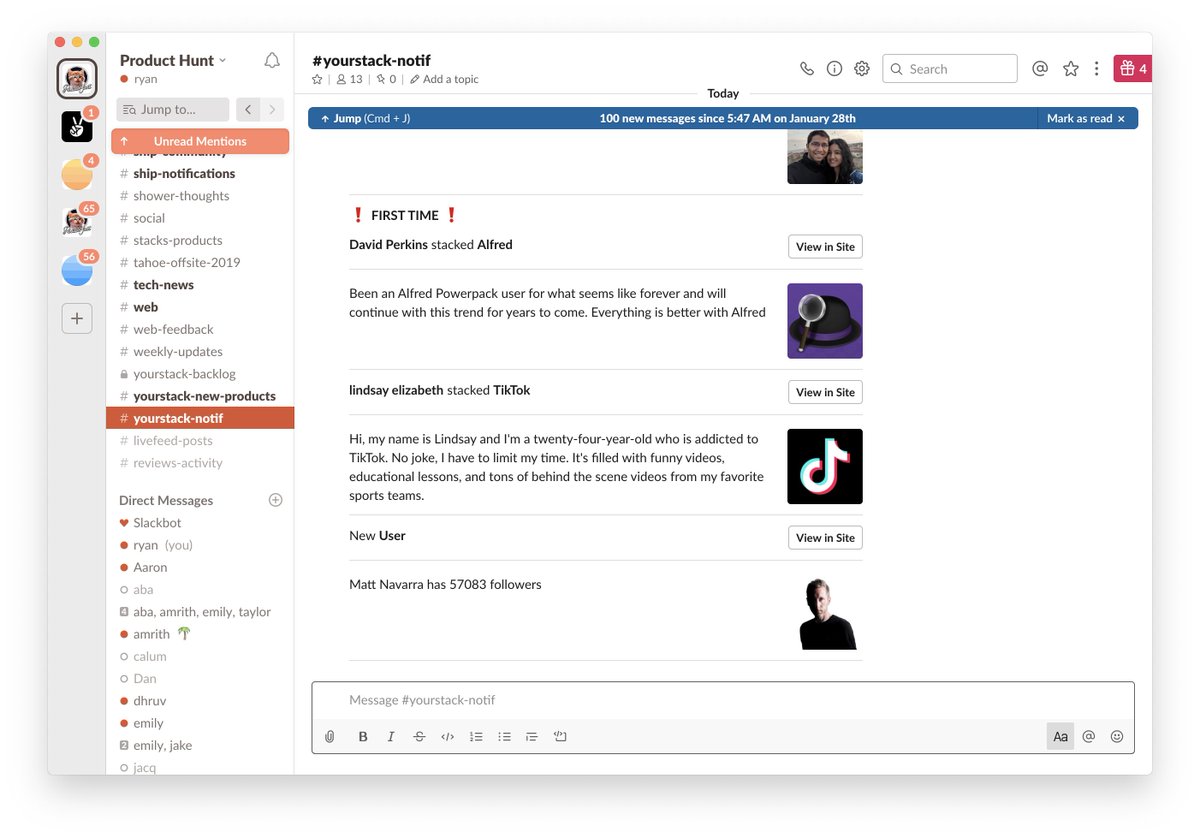Open channel settings gear

(x=862, y=69)
